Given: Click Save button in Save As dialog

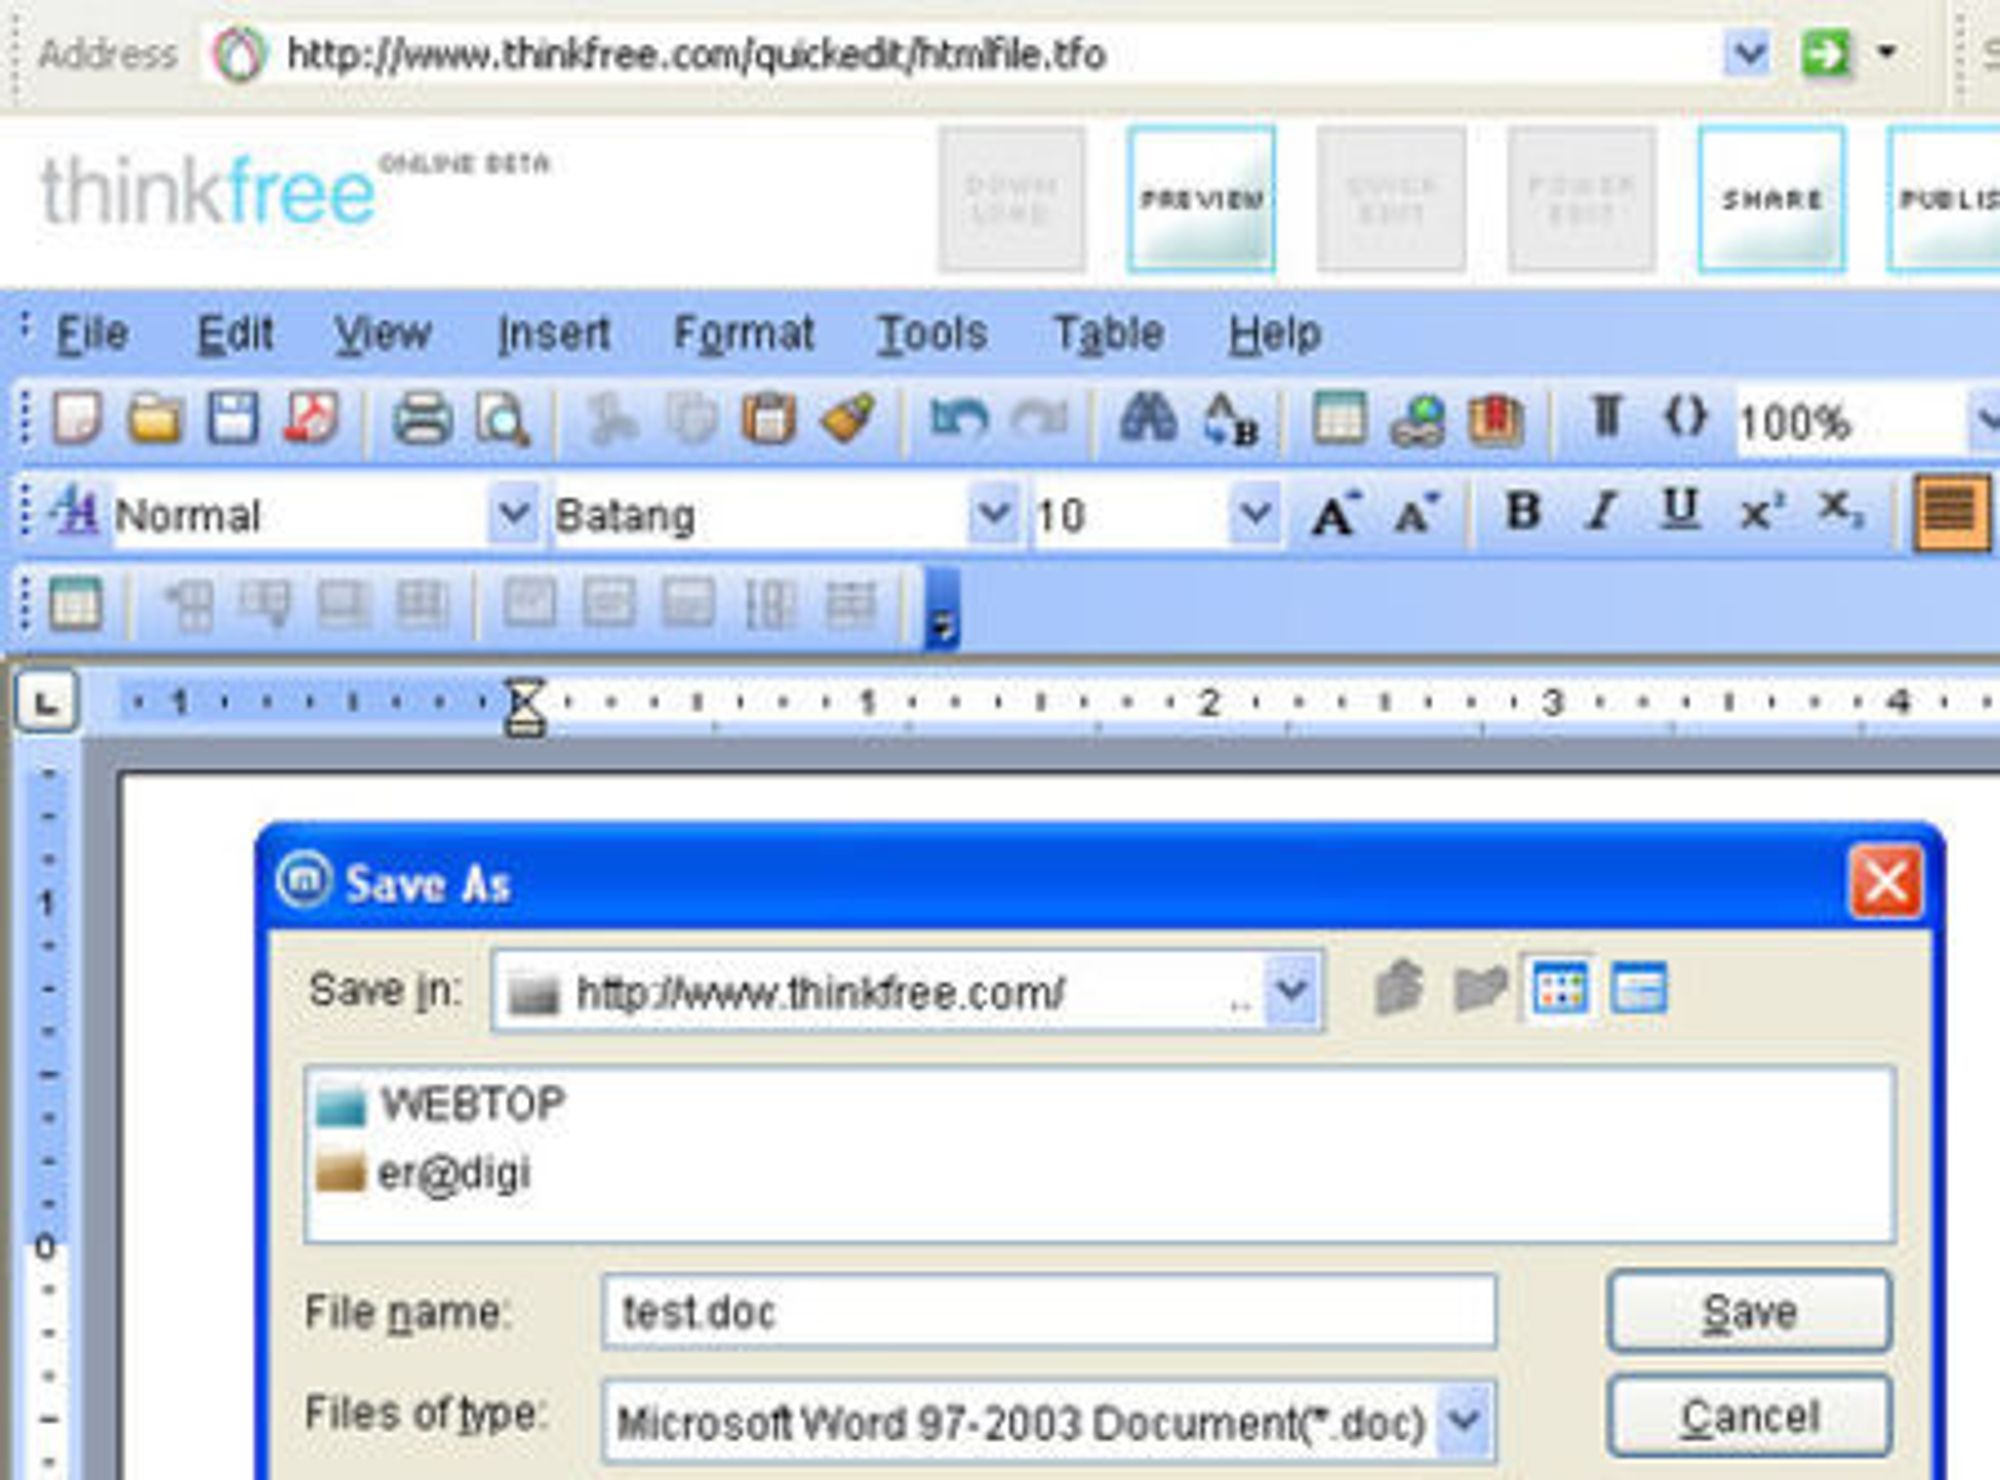Looking at the screenshot, I should point(1749,1310).
